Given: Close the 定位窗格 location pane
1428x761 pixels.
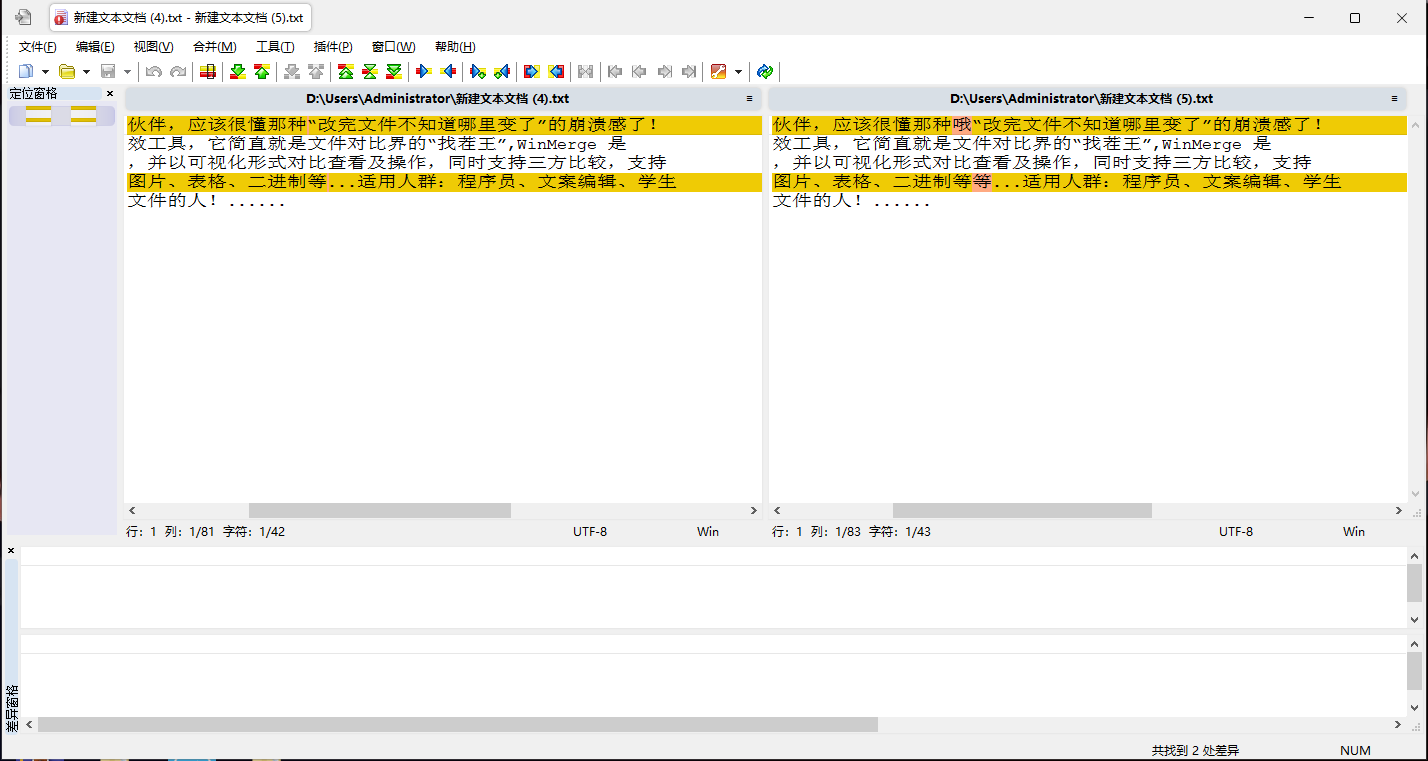Looking at the screenshot, I should click(110, 94).
